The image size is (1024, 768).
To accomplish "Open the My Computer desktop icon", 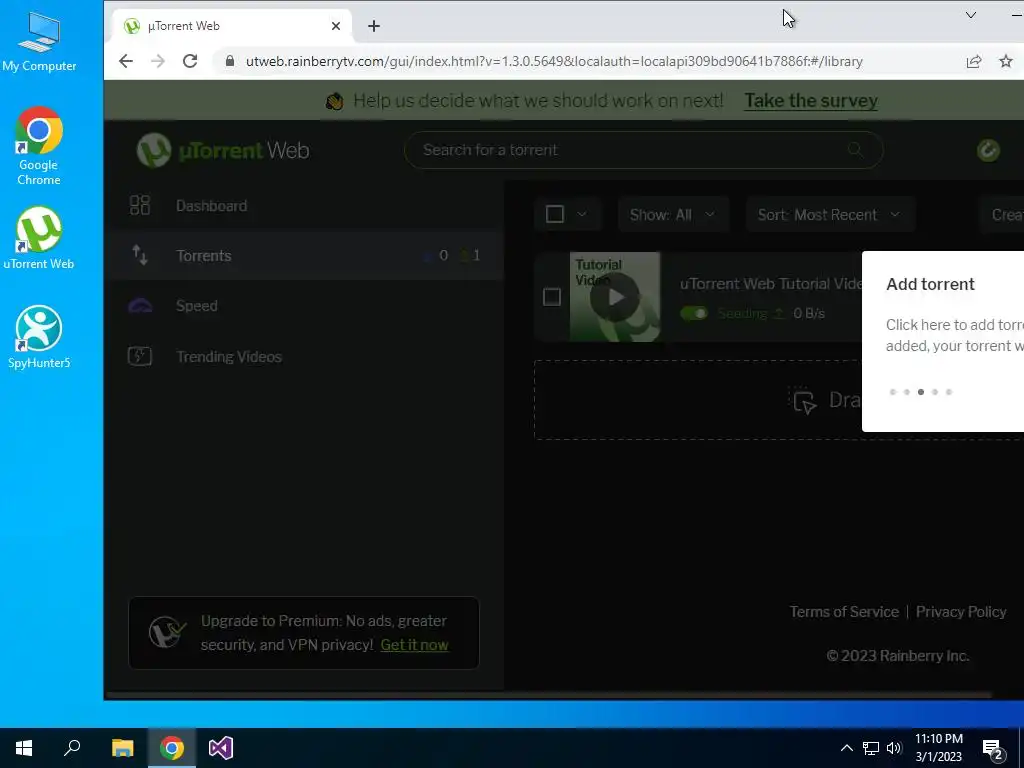I will click(x=39, y=42).
